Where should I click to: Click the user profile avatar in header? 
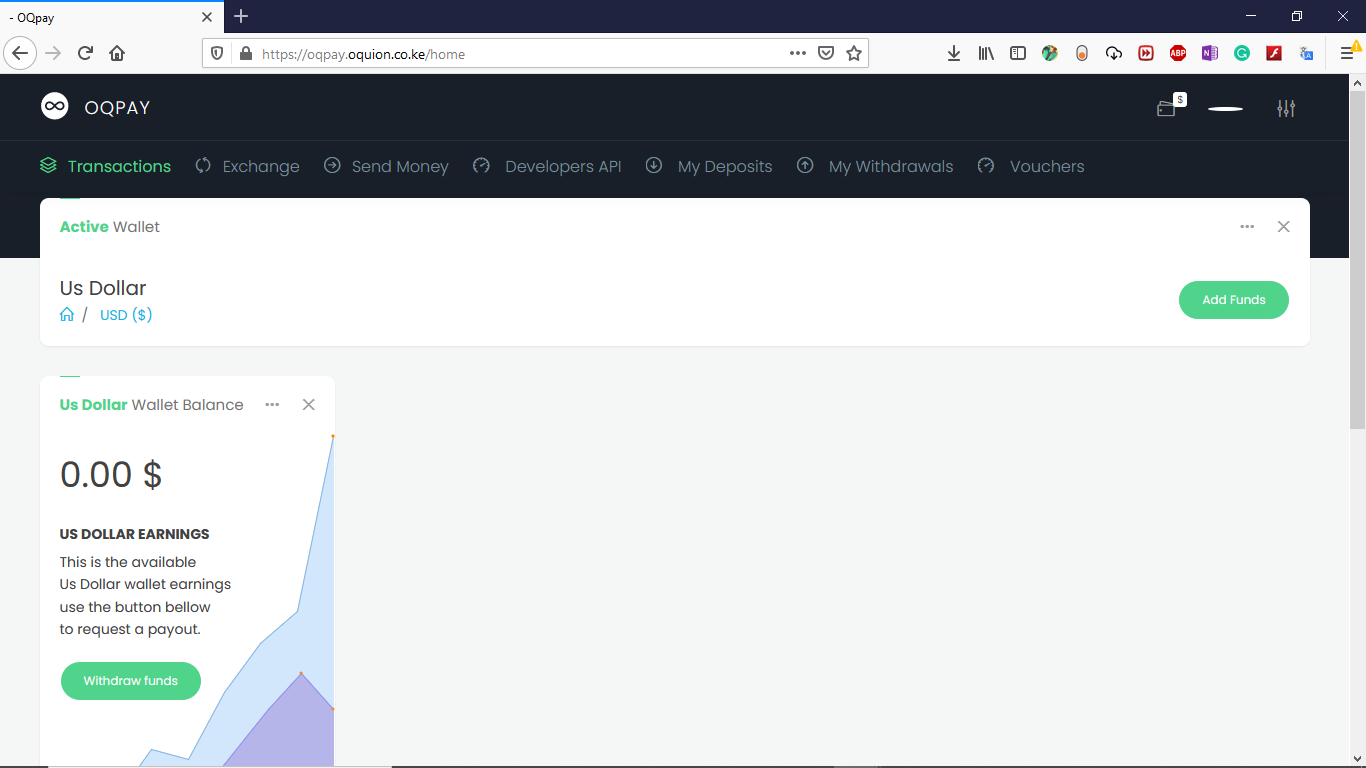tap(1225, 108)
